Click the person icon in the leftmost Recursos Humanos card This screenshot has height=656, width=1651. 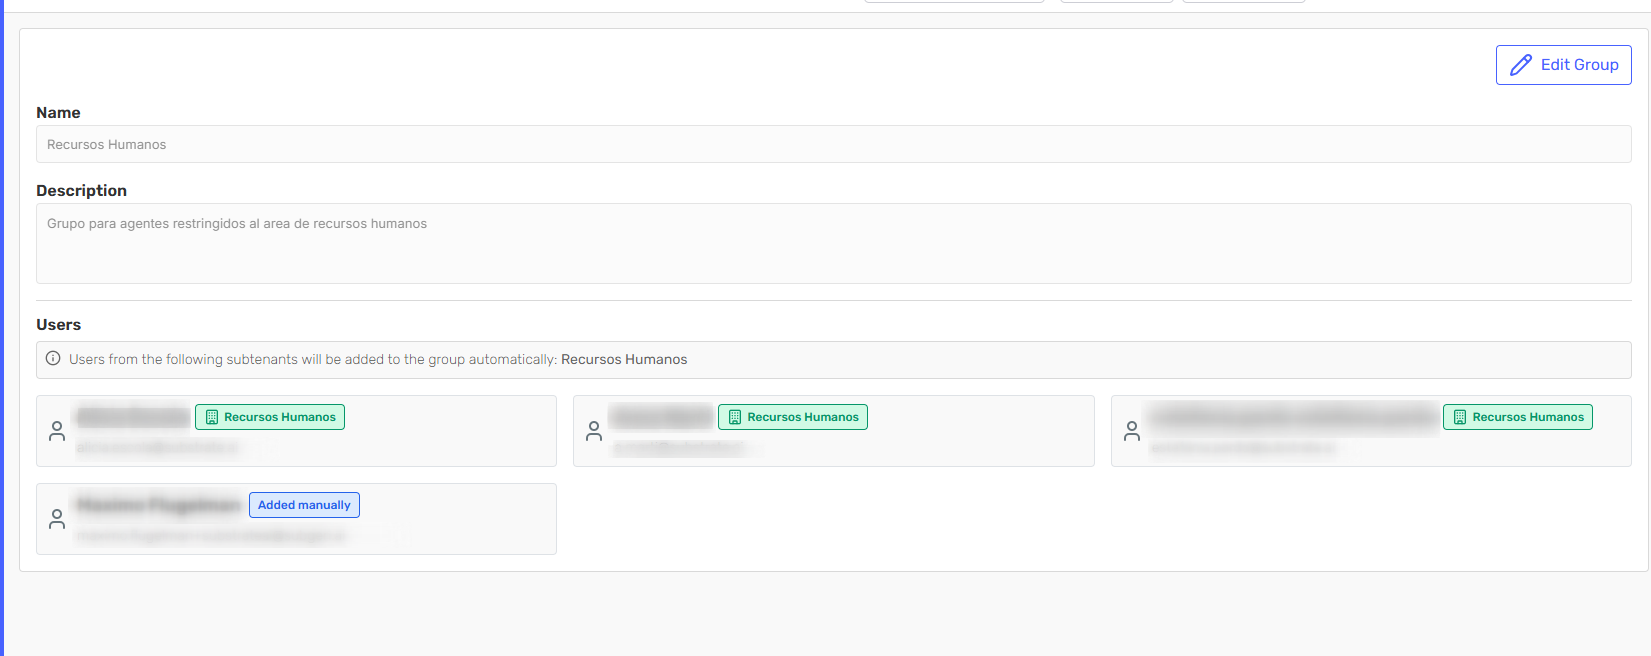pos(57,431)
